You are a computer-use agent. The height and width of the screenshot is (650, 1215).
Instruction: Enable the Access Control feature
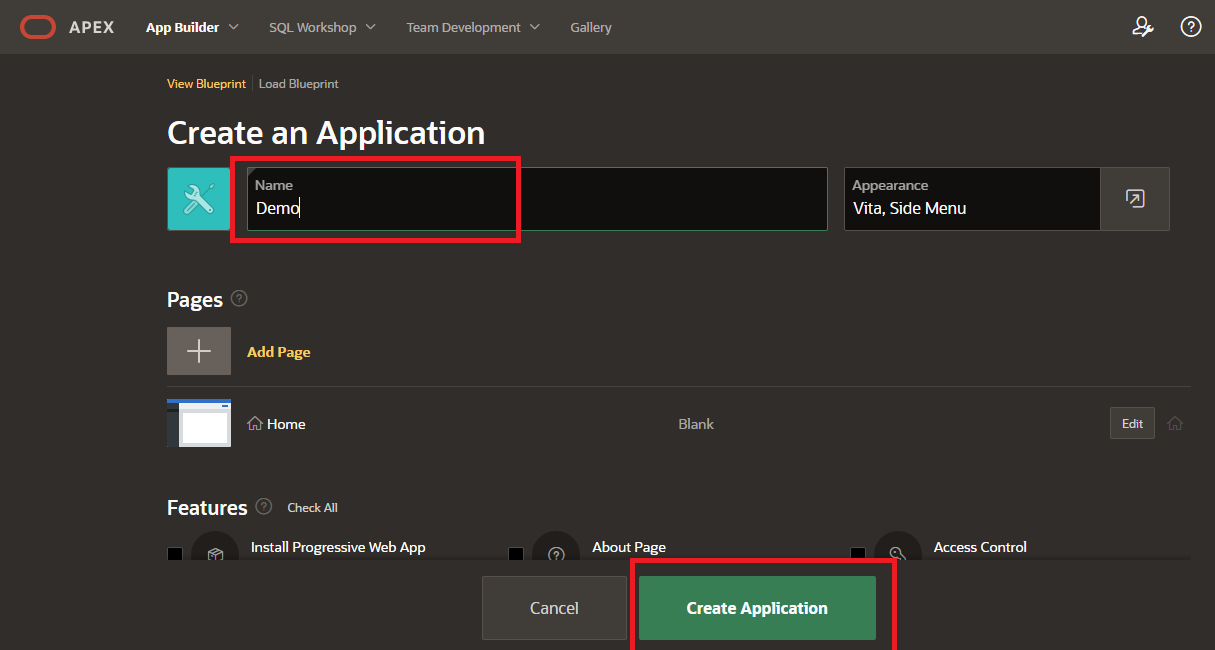[857, 551]
